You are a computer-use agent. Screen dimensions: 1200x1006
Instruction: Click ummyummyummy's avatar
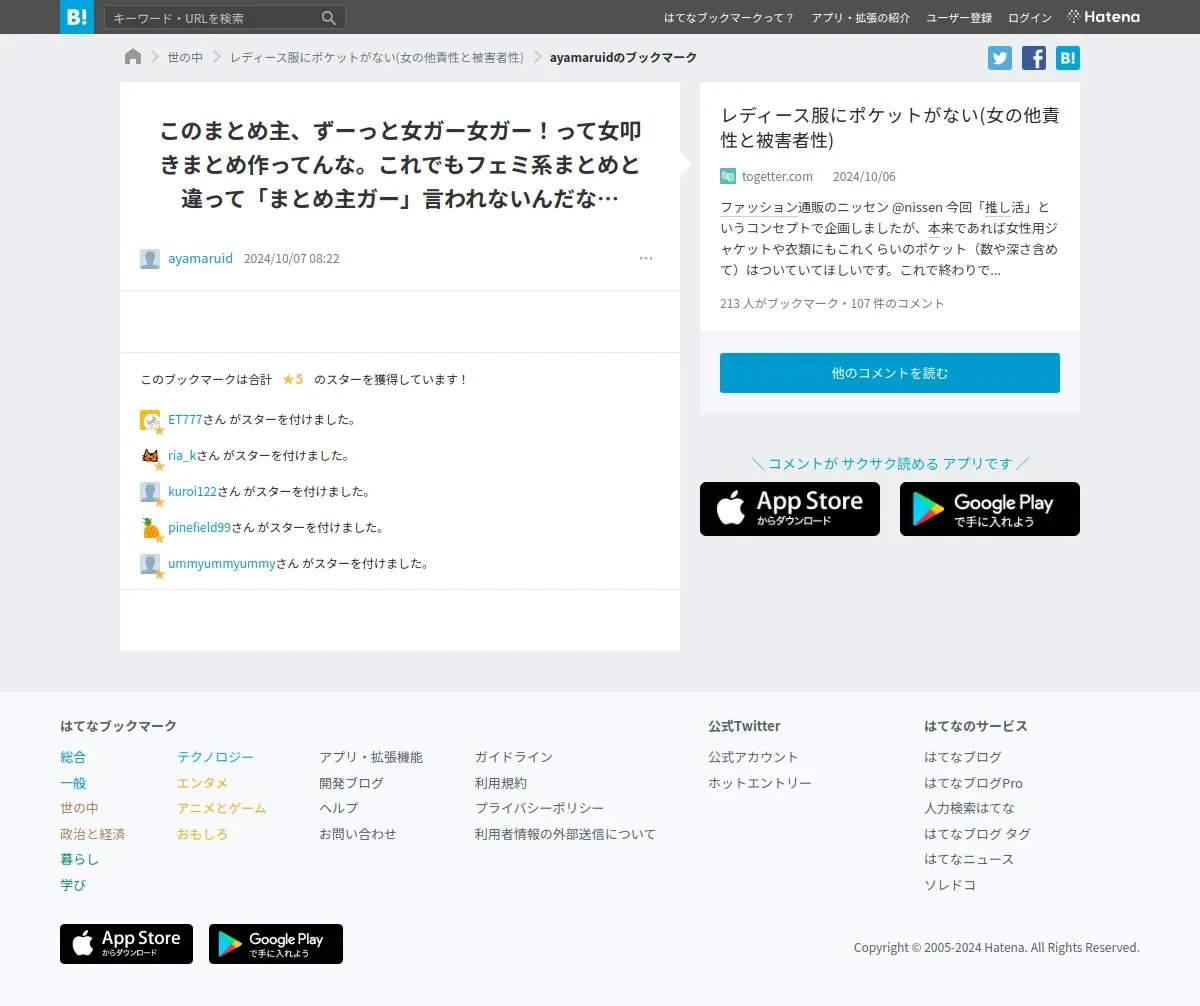[x=150, y=564]
